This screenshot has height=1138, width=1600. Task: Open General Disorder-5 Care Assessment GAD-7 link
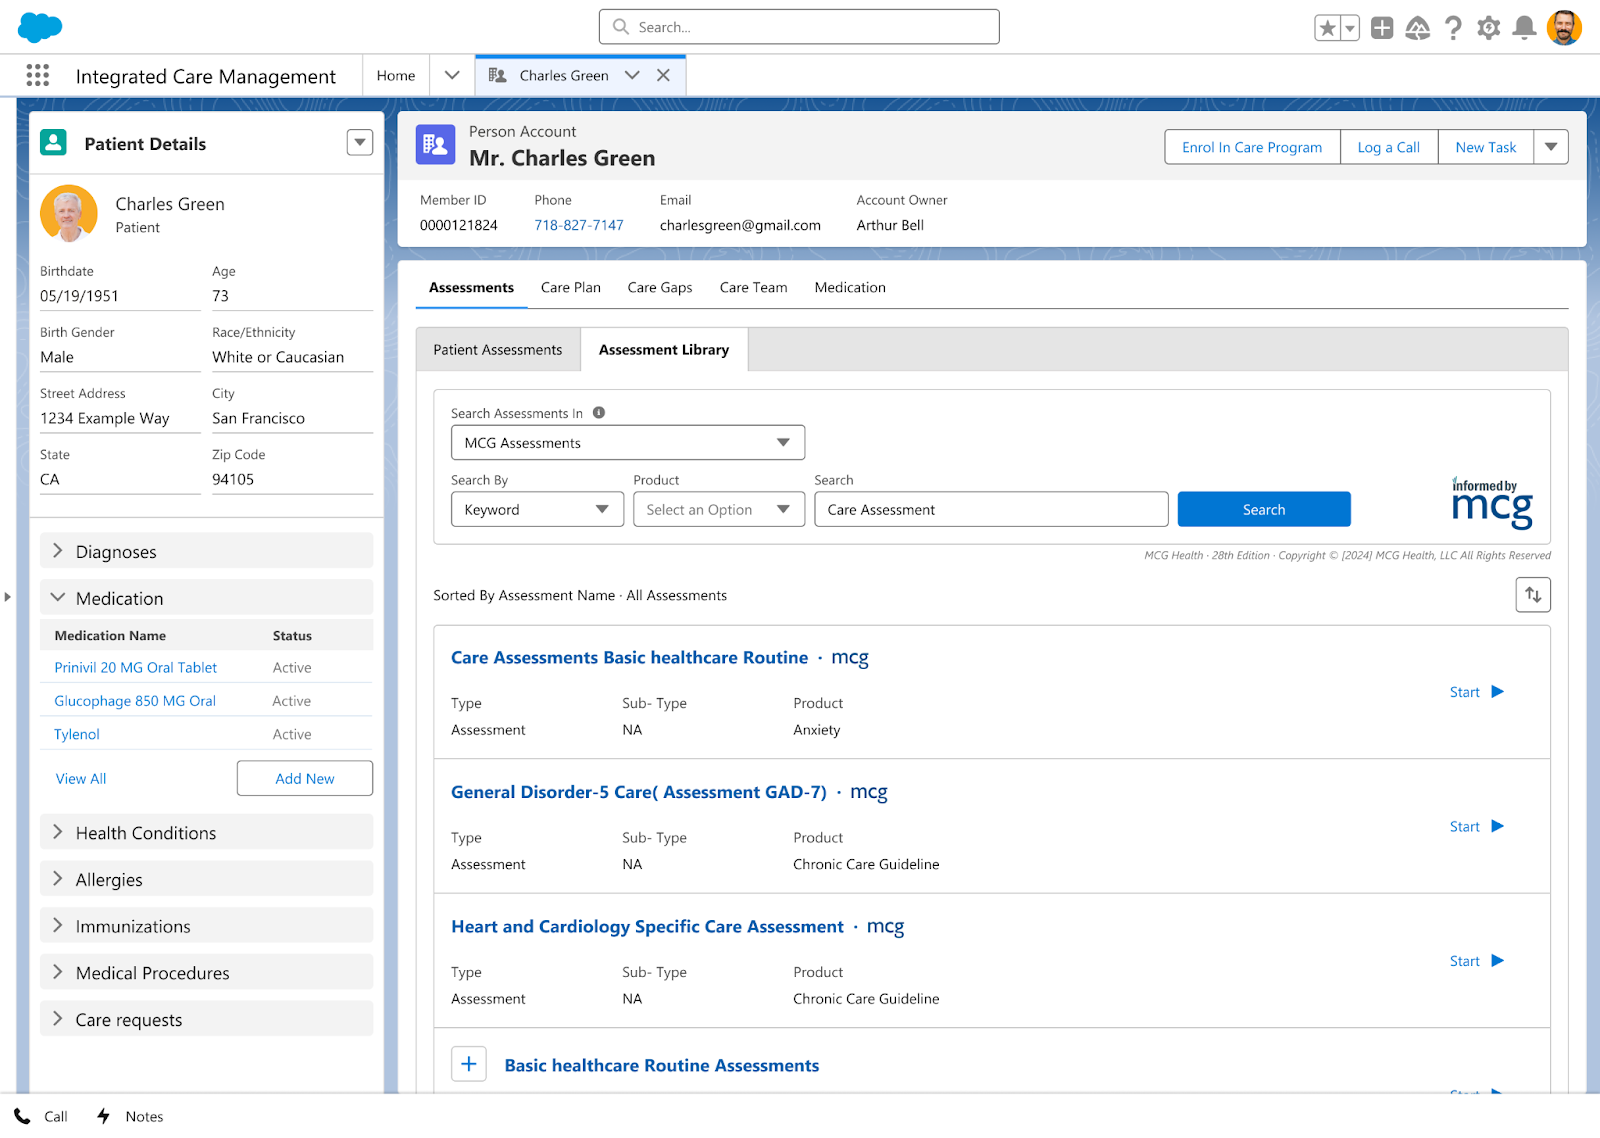tap(639, 792)
